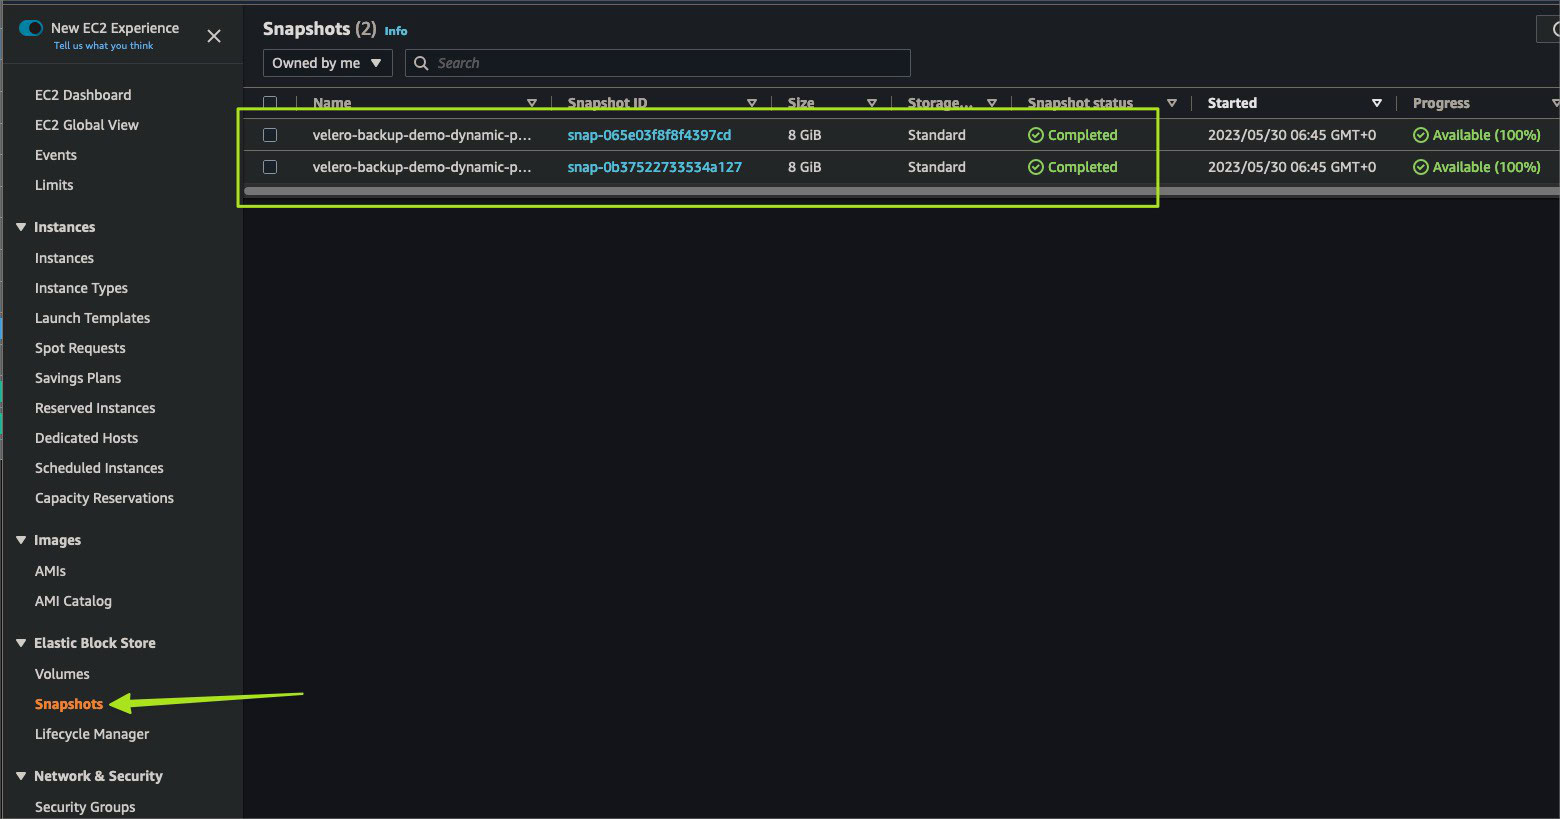Click Completed status icon for snap-0b37522733534a127

(1036, 167)
